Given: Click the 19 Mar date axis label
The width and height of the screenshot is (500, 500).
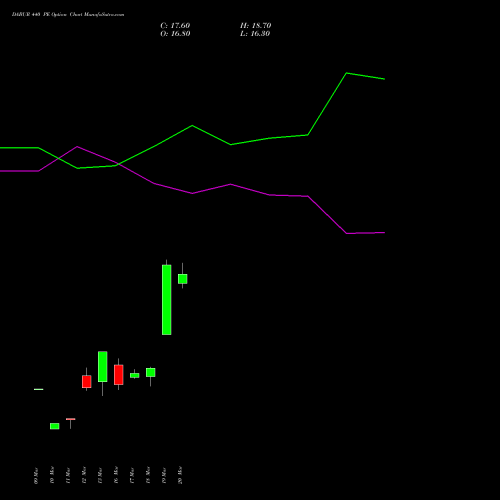Looking at the screenshot, I should coord(164,476).
